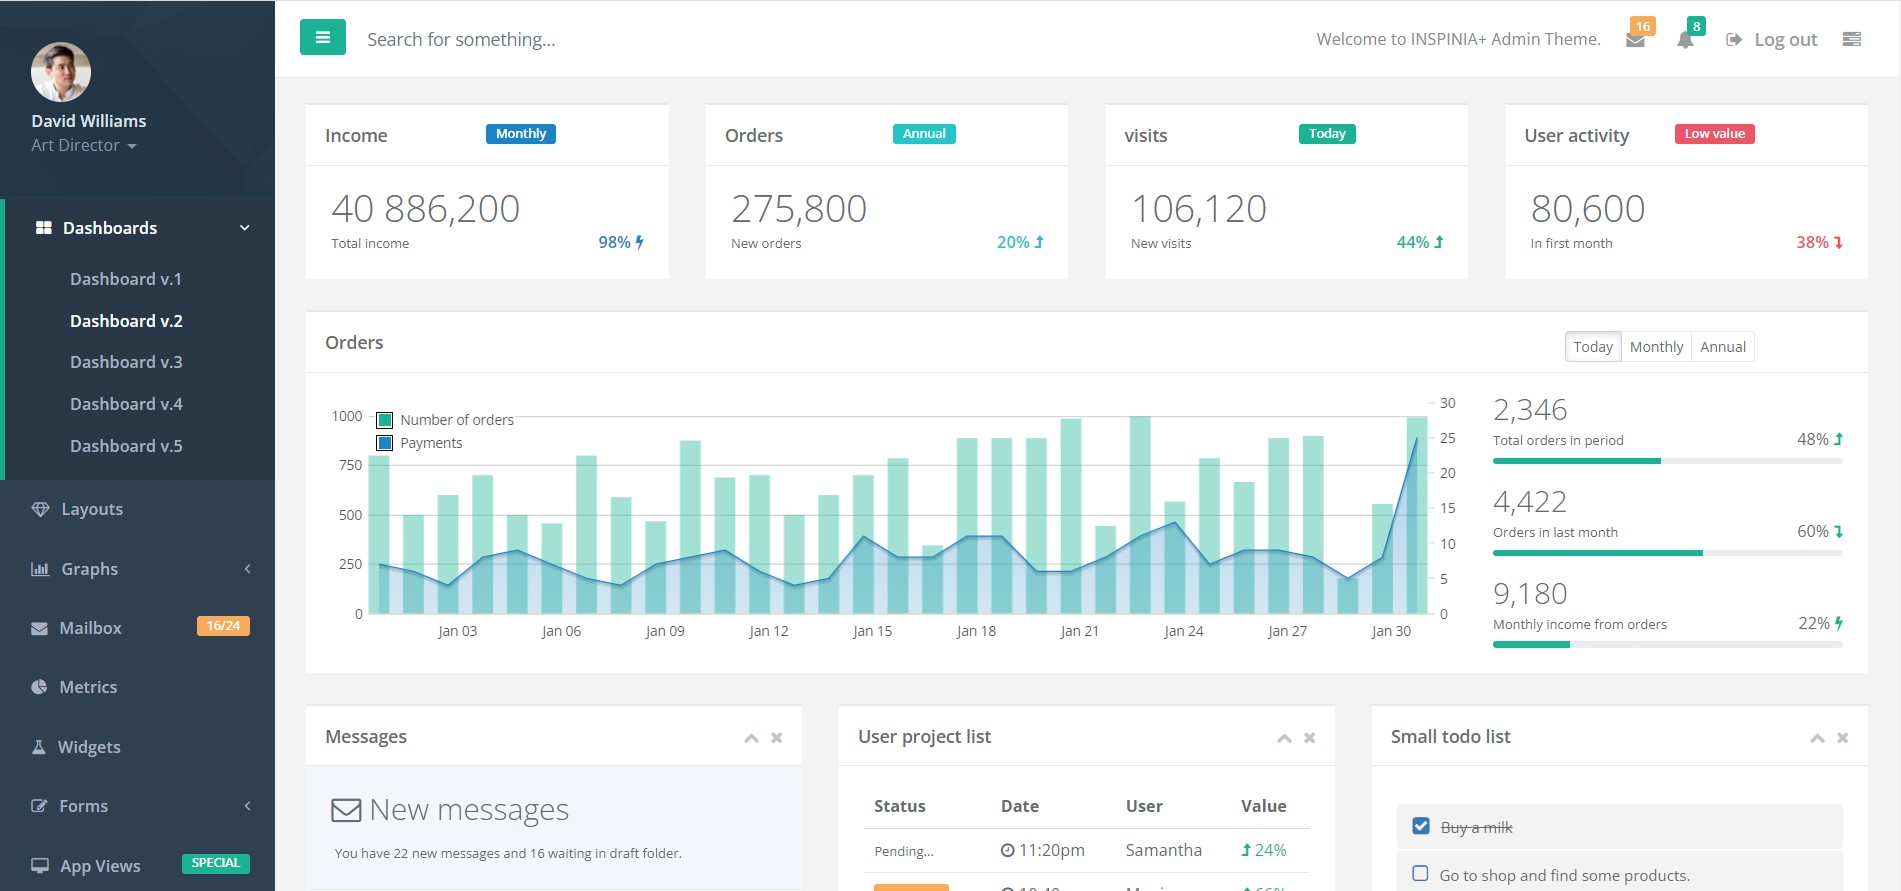Select the Annual button in Orders chart
The height and width of the screenshot is (891, 1901).
pos(1723,347)
